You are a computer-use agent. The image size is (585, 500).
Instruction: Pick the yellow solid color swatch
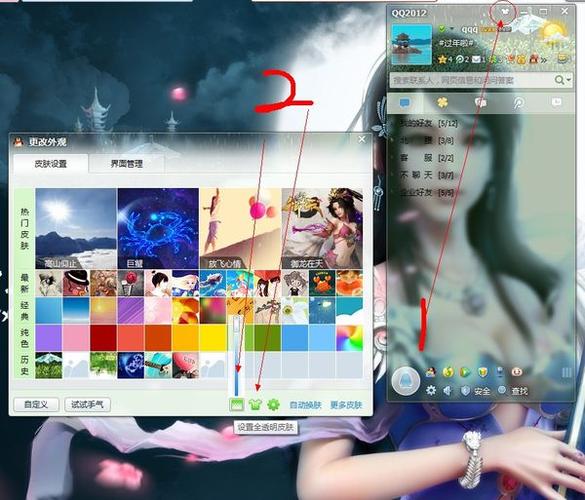click(213, 338)
